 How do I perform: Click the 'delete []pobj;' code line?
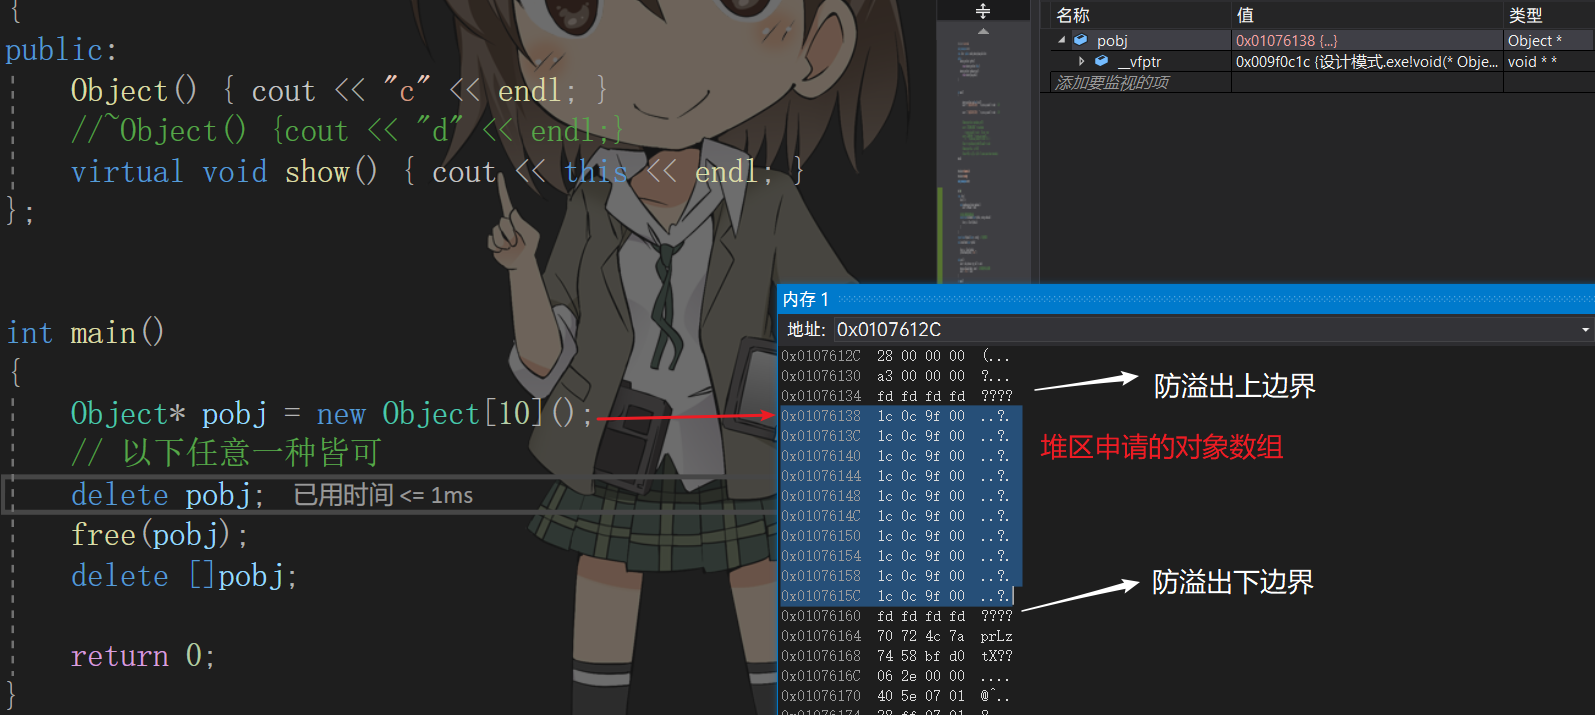(184, 576)
